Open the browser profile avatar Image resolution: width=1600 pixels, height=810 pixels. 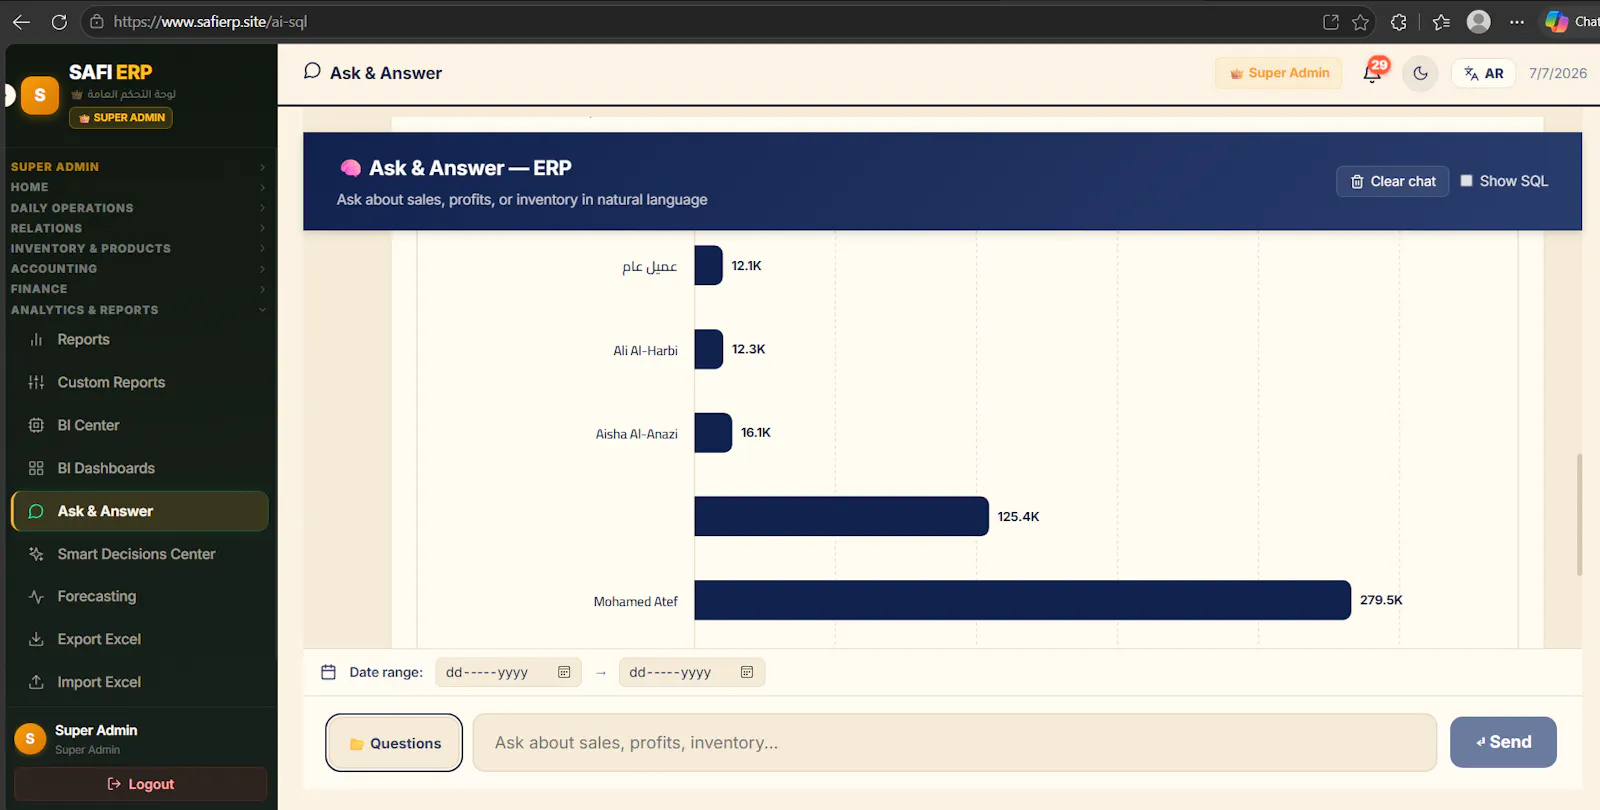pyautogui.click(x=1479, y=22)
